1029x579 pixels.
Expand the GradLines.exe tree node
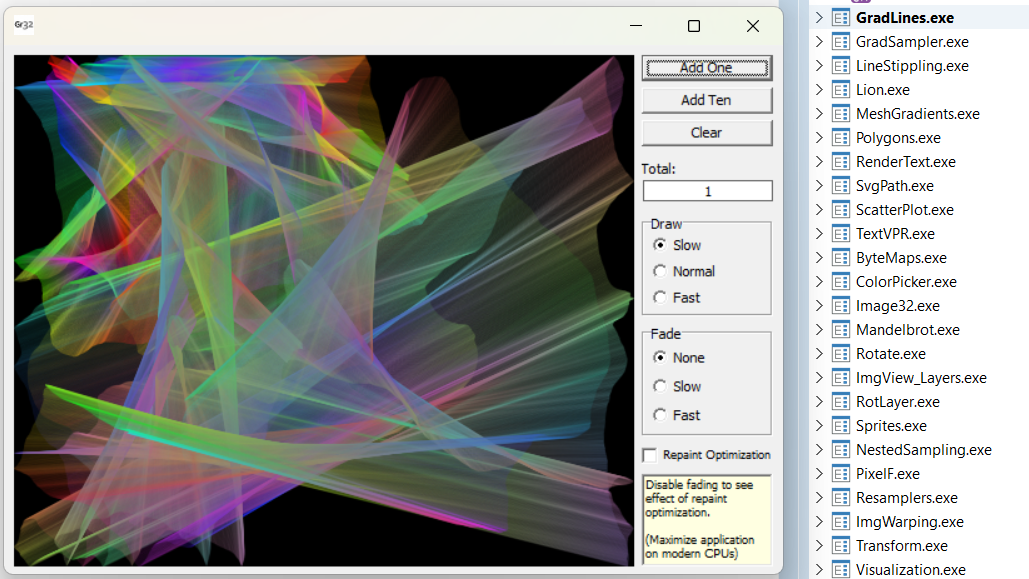click(819, 18)
